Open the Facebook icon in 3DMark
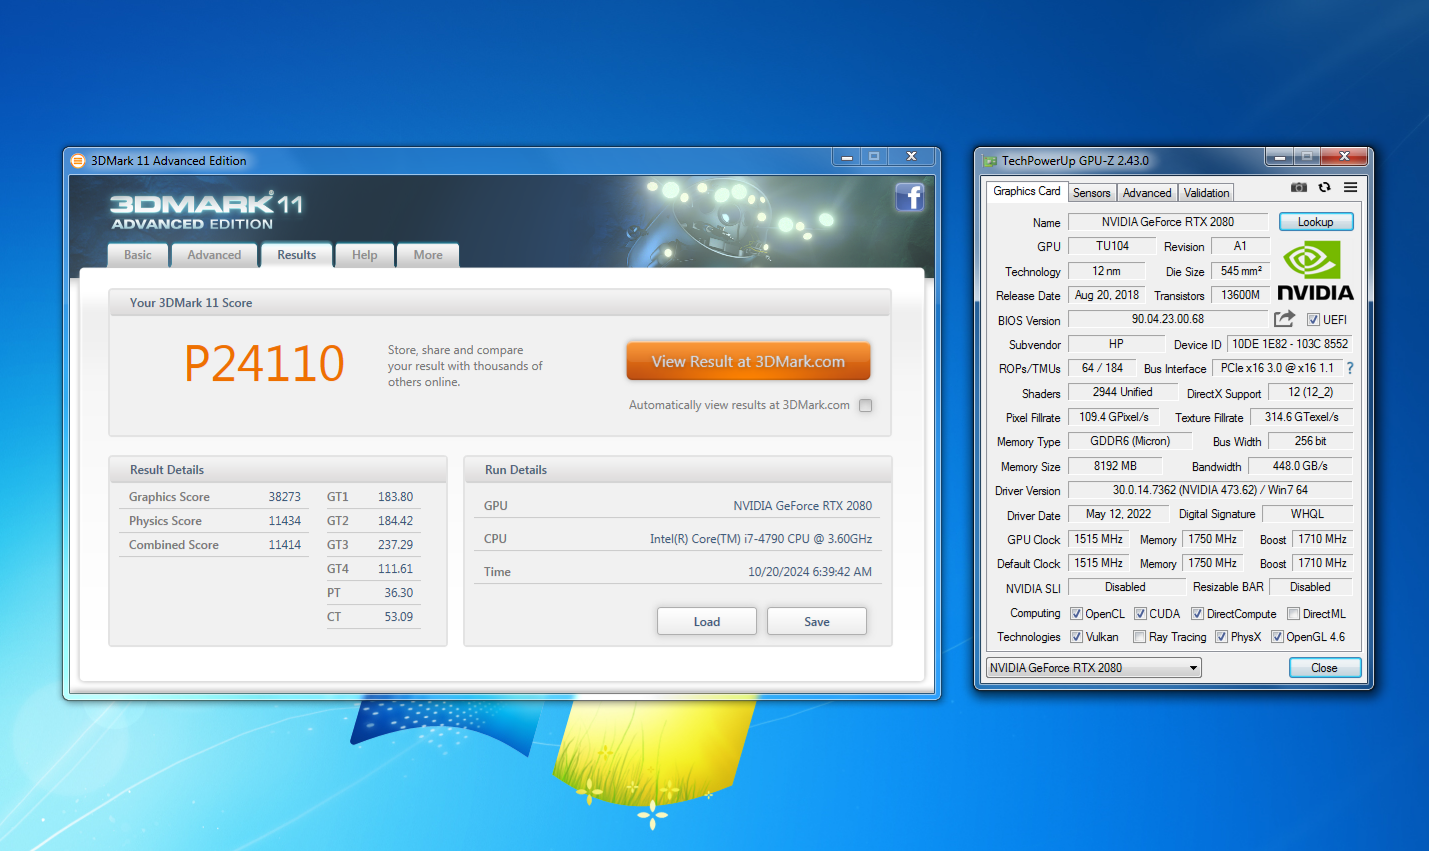This screenshot has width=1429, height=851. (x=910, y=197)
